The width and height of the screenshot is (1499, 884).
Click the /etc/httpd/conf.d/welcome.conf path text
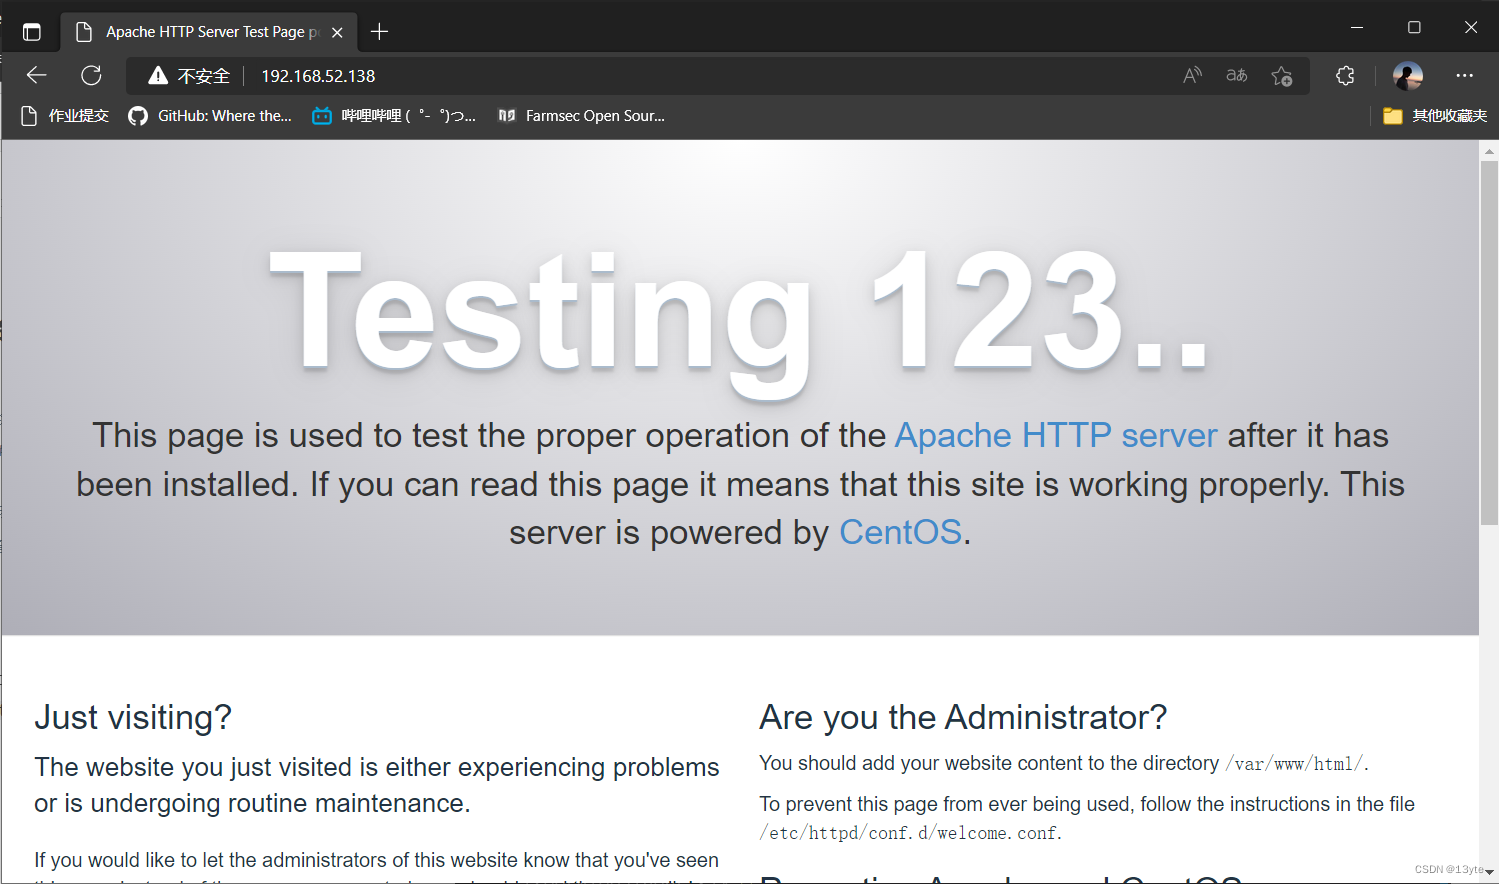tap(909, 833)
